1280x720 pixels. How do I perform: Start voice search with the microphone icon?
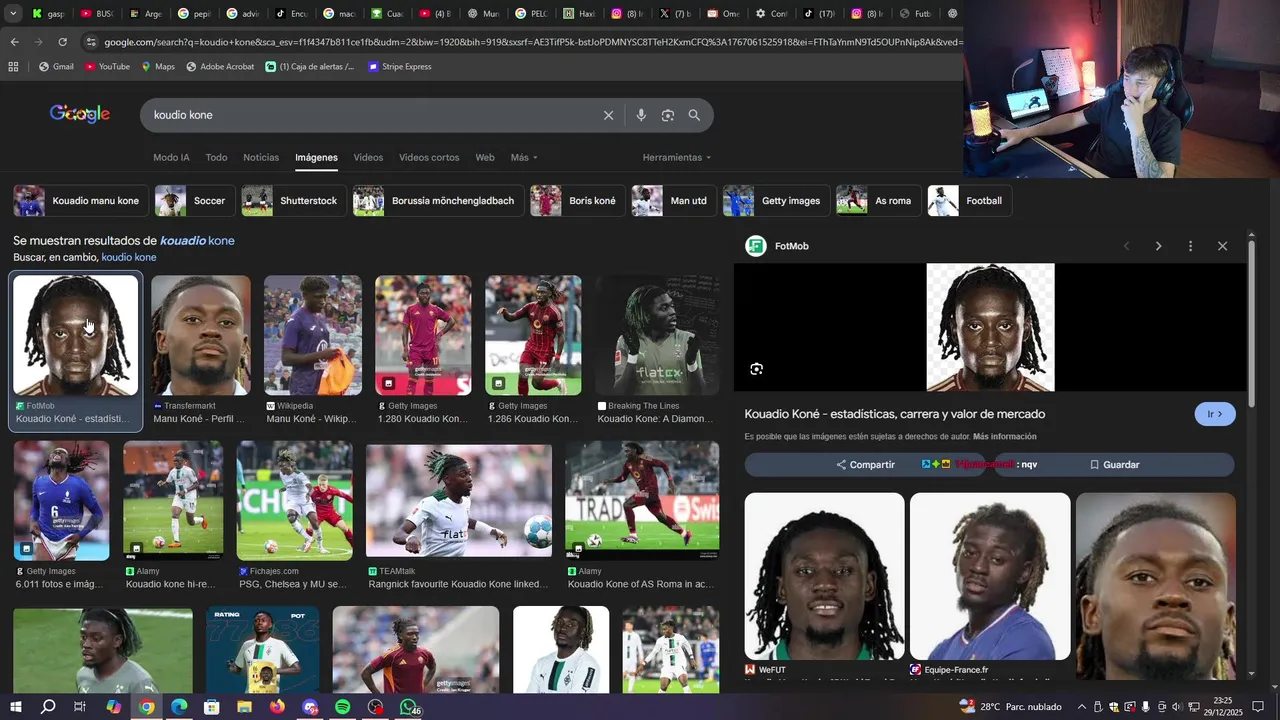[x=641, y=115]
